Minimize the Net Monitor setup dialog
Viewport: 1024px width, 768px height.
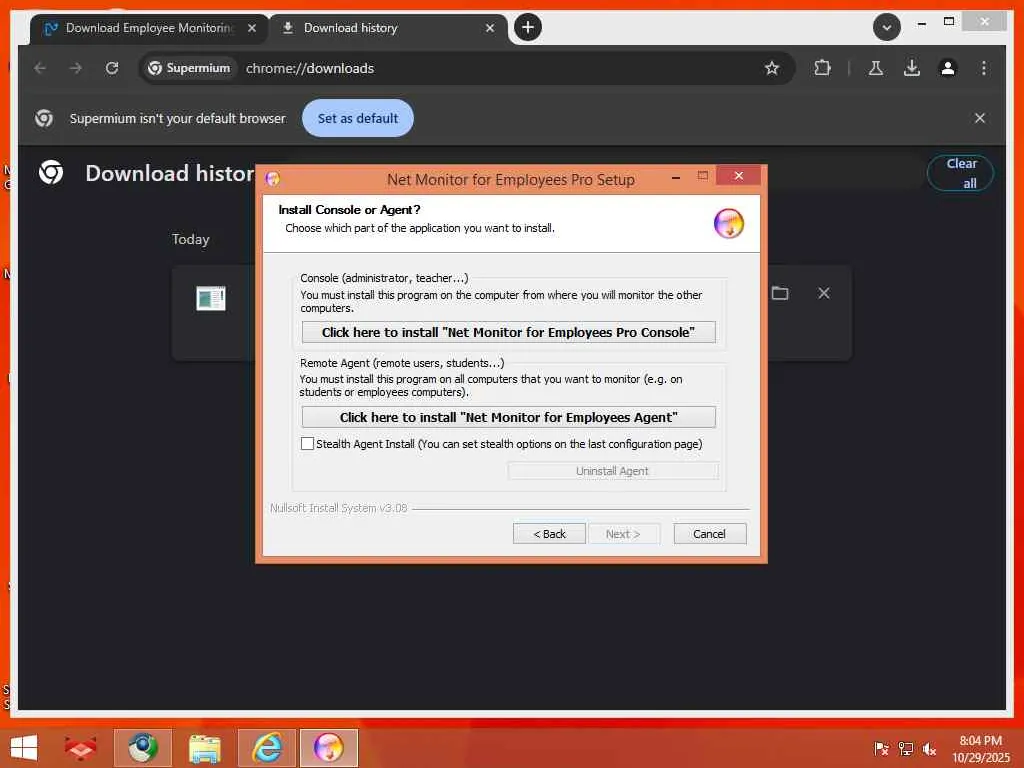[x=675, y=177]
